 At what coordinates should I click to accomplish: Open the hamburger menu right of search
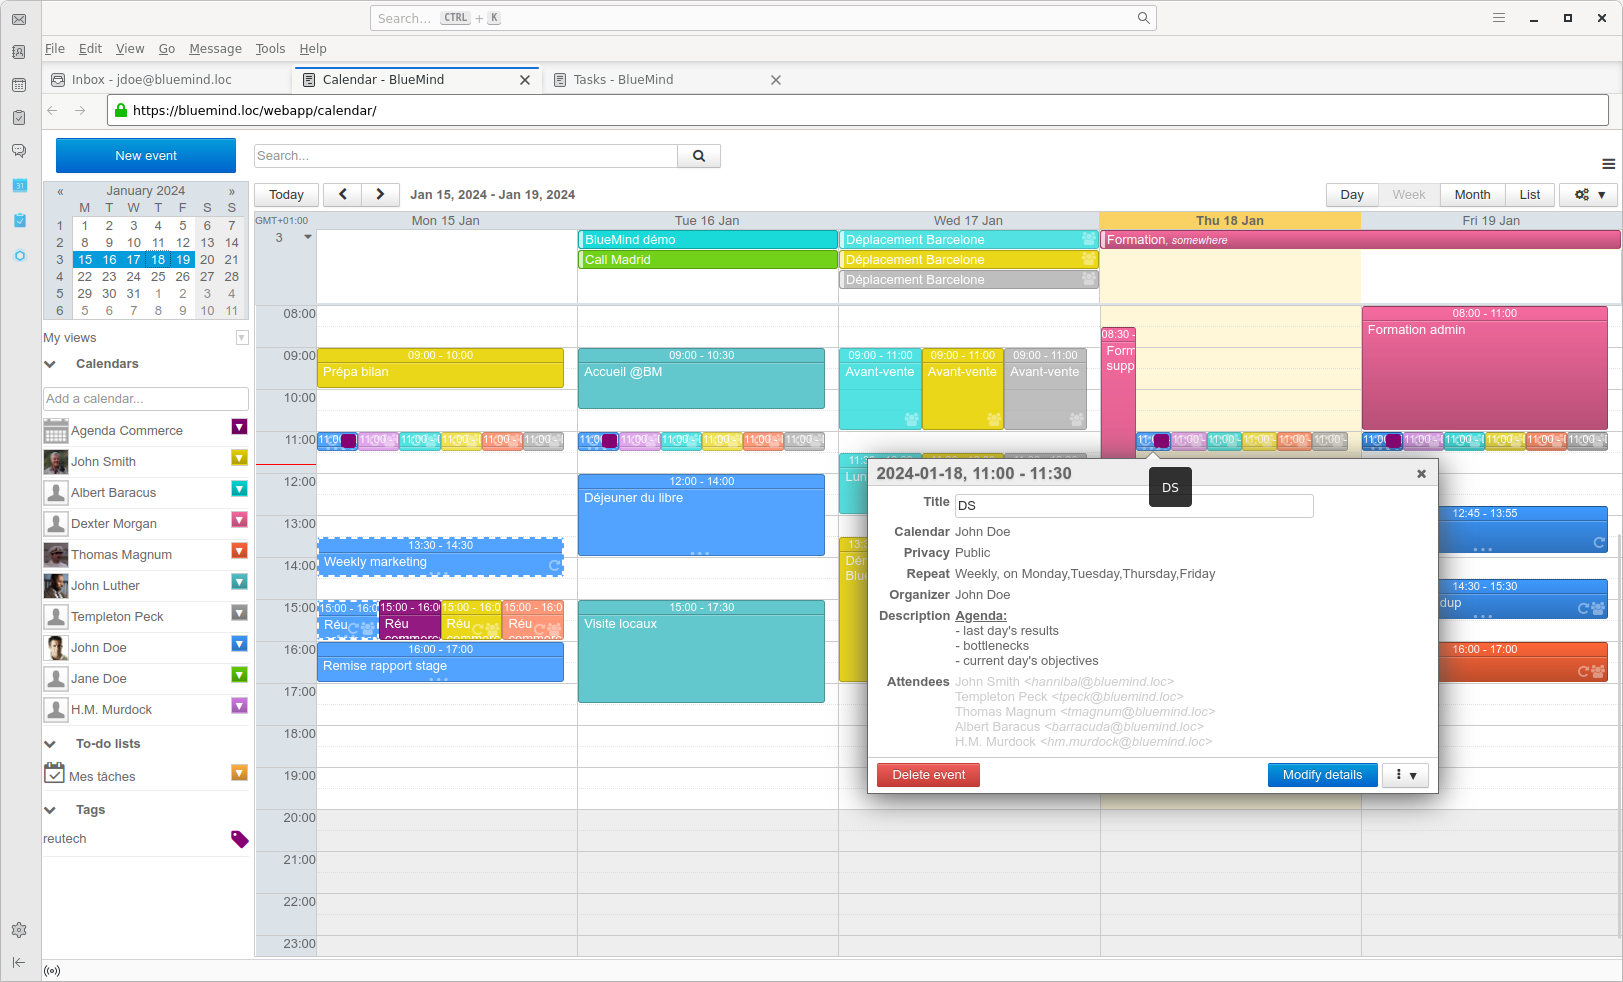(1608, 164)
